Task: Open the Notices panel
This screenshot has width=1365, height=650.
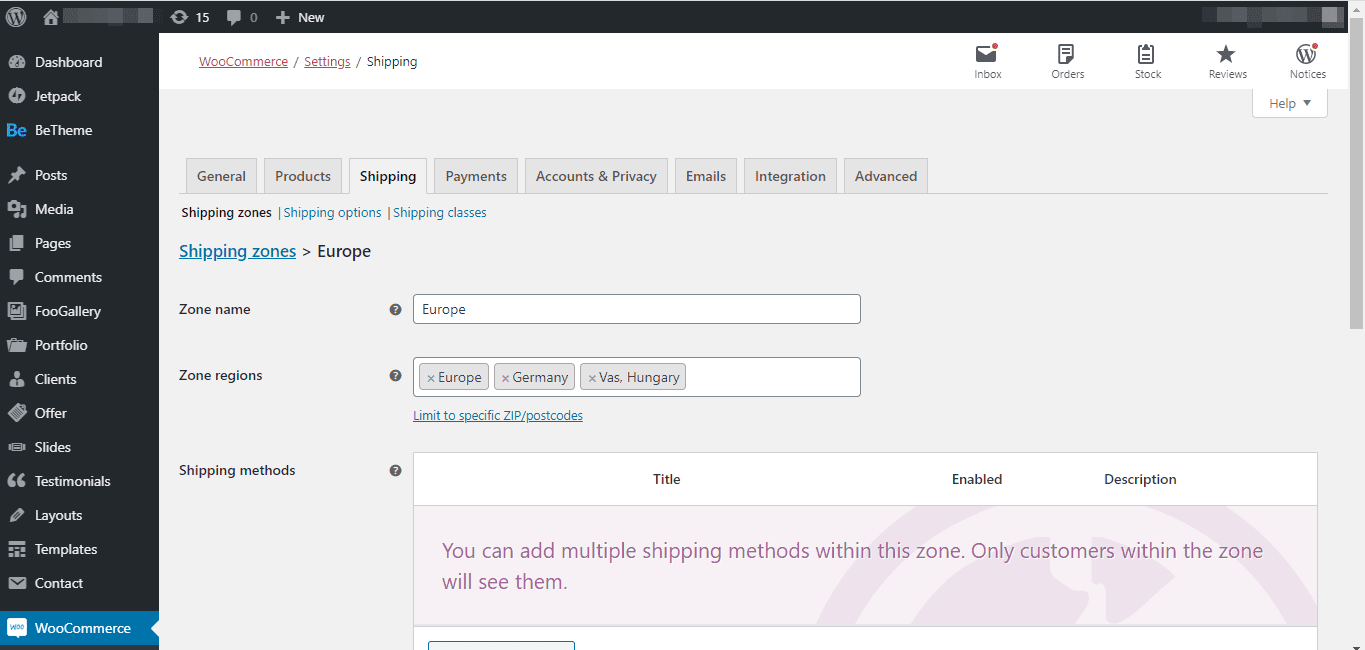Action: coord(1307,61)
